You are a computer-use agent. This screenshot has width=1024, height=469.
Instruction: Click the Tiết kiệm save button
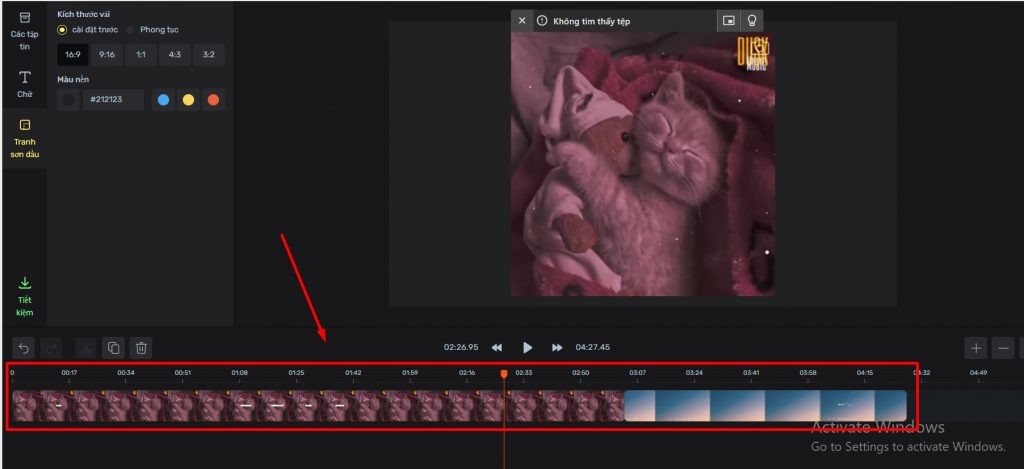(24, 297)
